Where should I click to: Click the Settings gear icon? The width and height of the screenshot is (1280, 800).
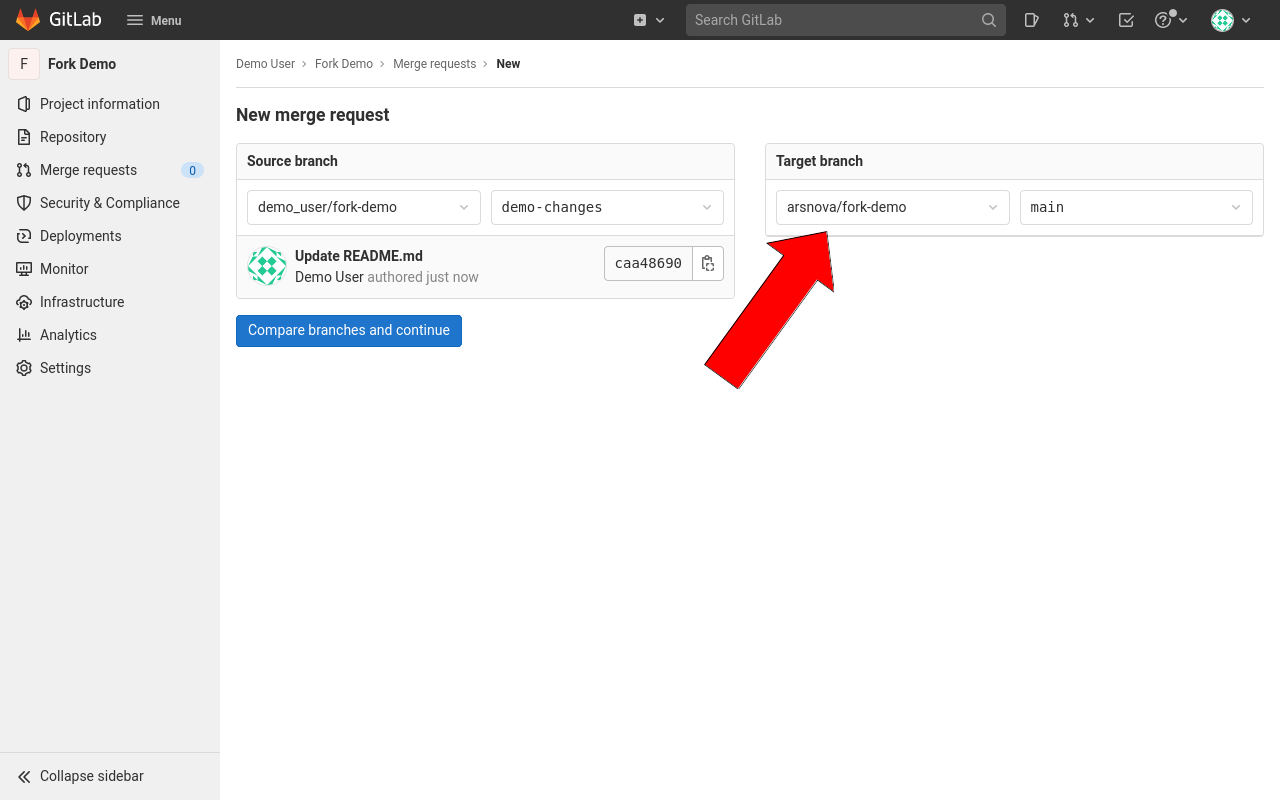pos(24,368)
